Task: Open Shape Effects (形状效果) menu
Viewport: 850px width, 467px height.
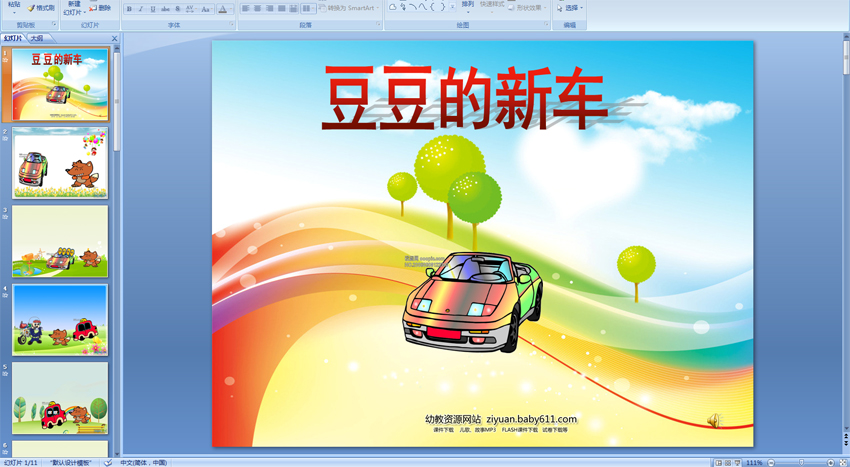Action: pyautogui.click(x=527, y=8)
